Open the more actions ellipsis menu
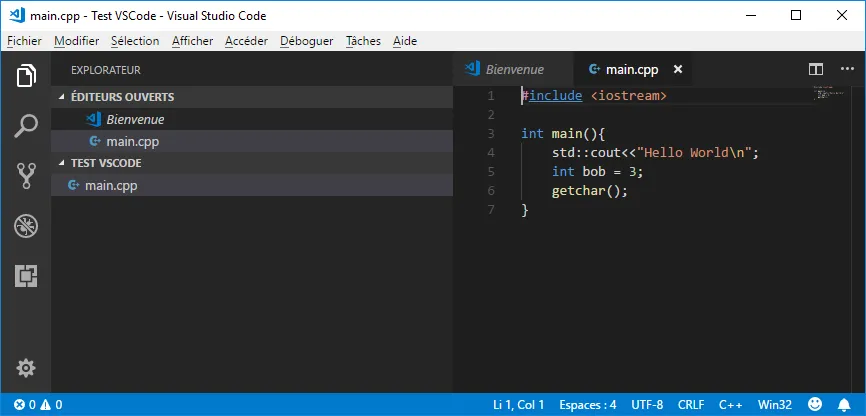 point(847,69)
